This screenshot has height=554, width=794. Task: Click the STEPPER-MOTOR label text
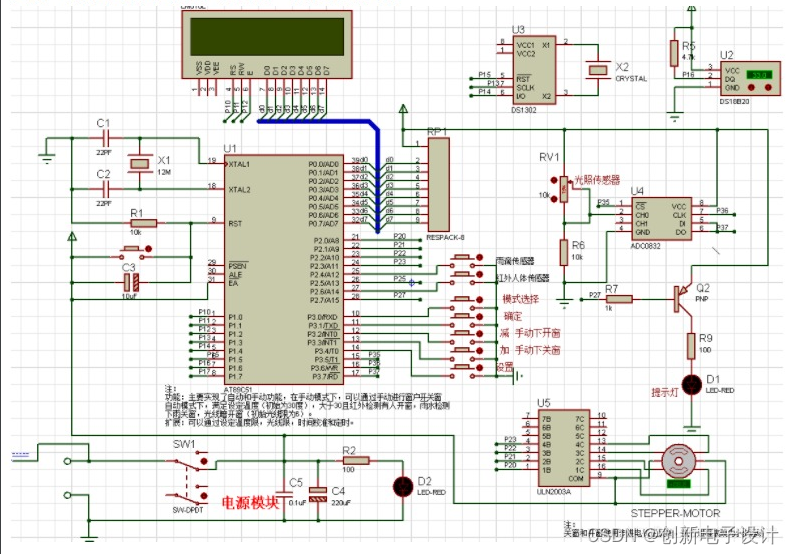pos(676,513)
